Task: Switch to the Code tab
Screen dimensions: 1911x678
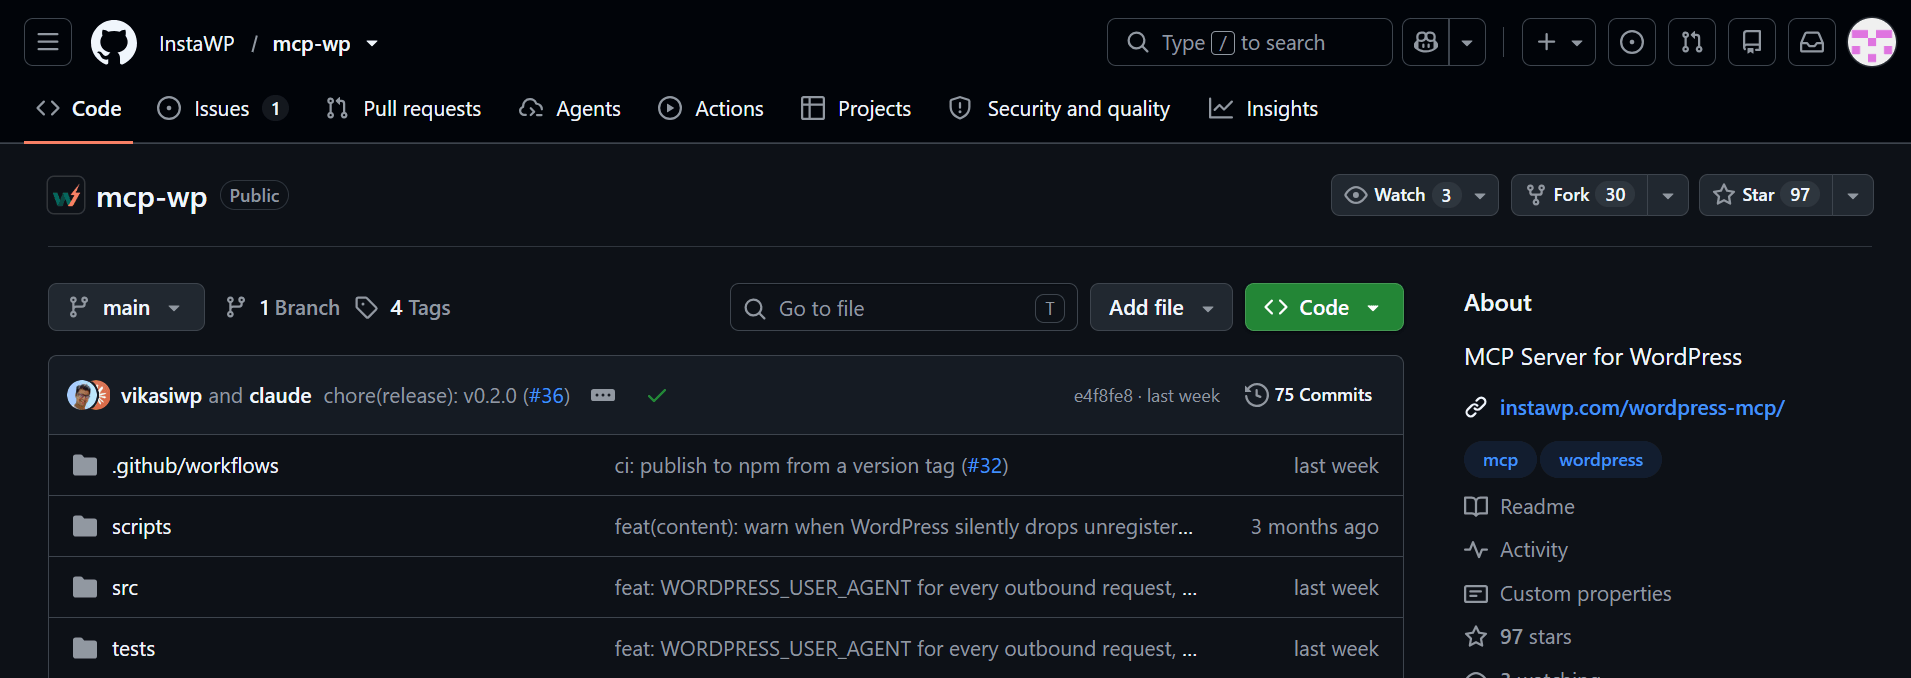Action: (x=79, y=108)
